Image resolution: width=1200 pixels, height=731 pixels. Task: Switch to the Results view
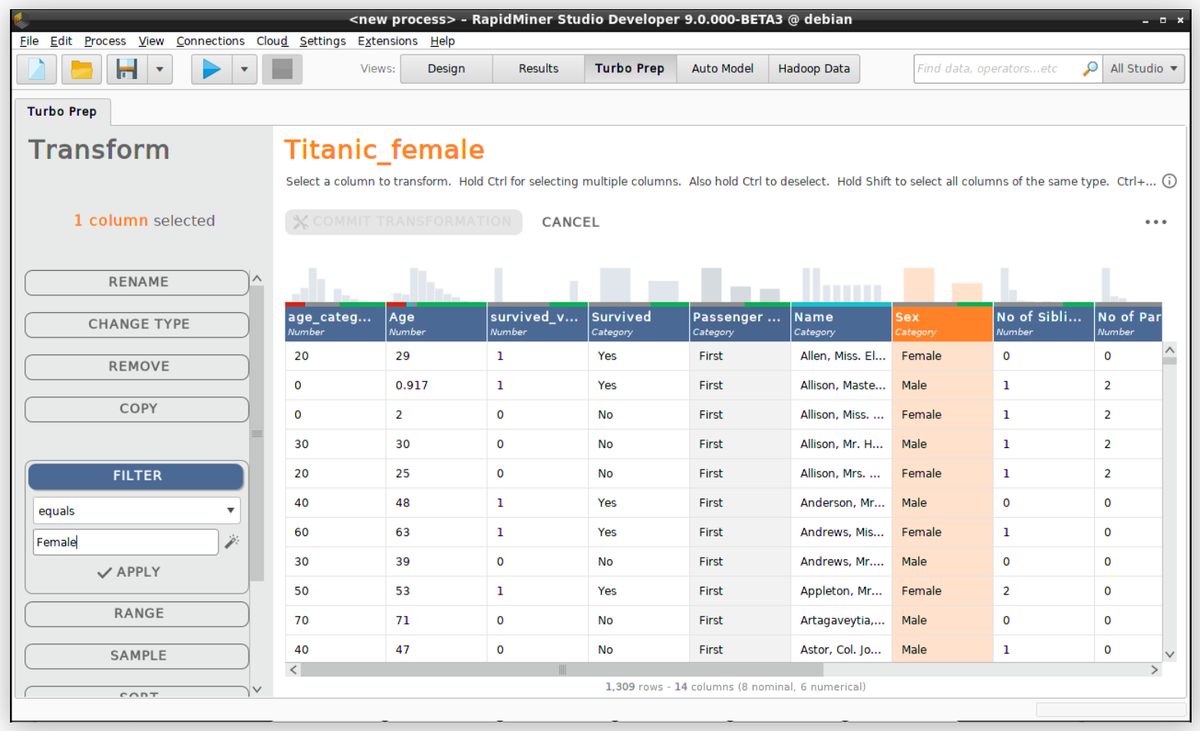[x=538, y=69]
